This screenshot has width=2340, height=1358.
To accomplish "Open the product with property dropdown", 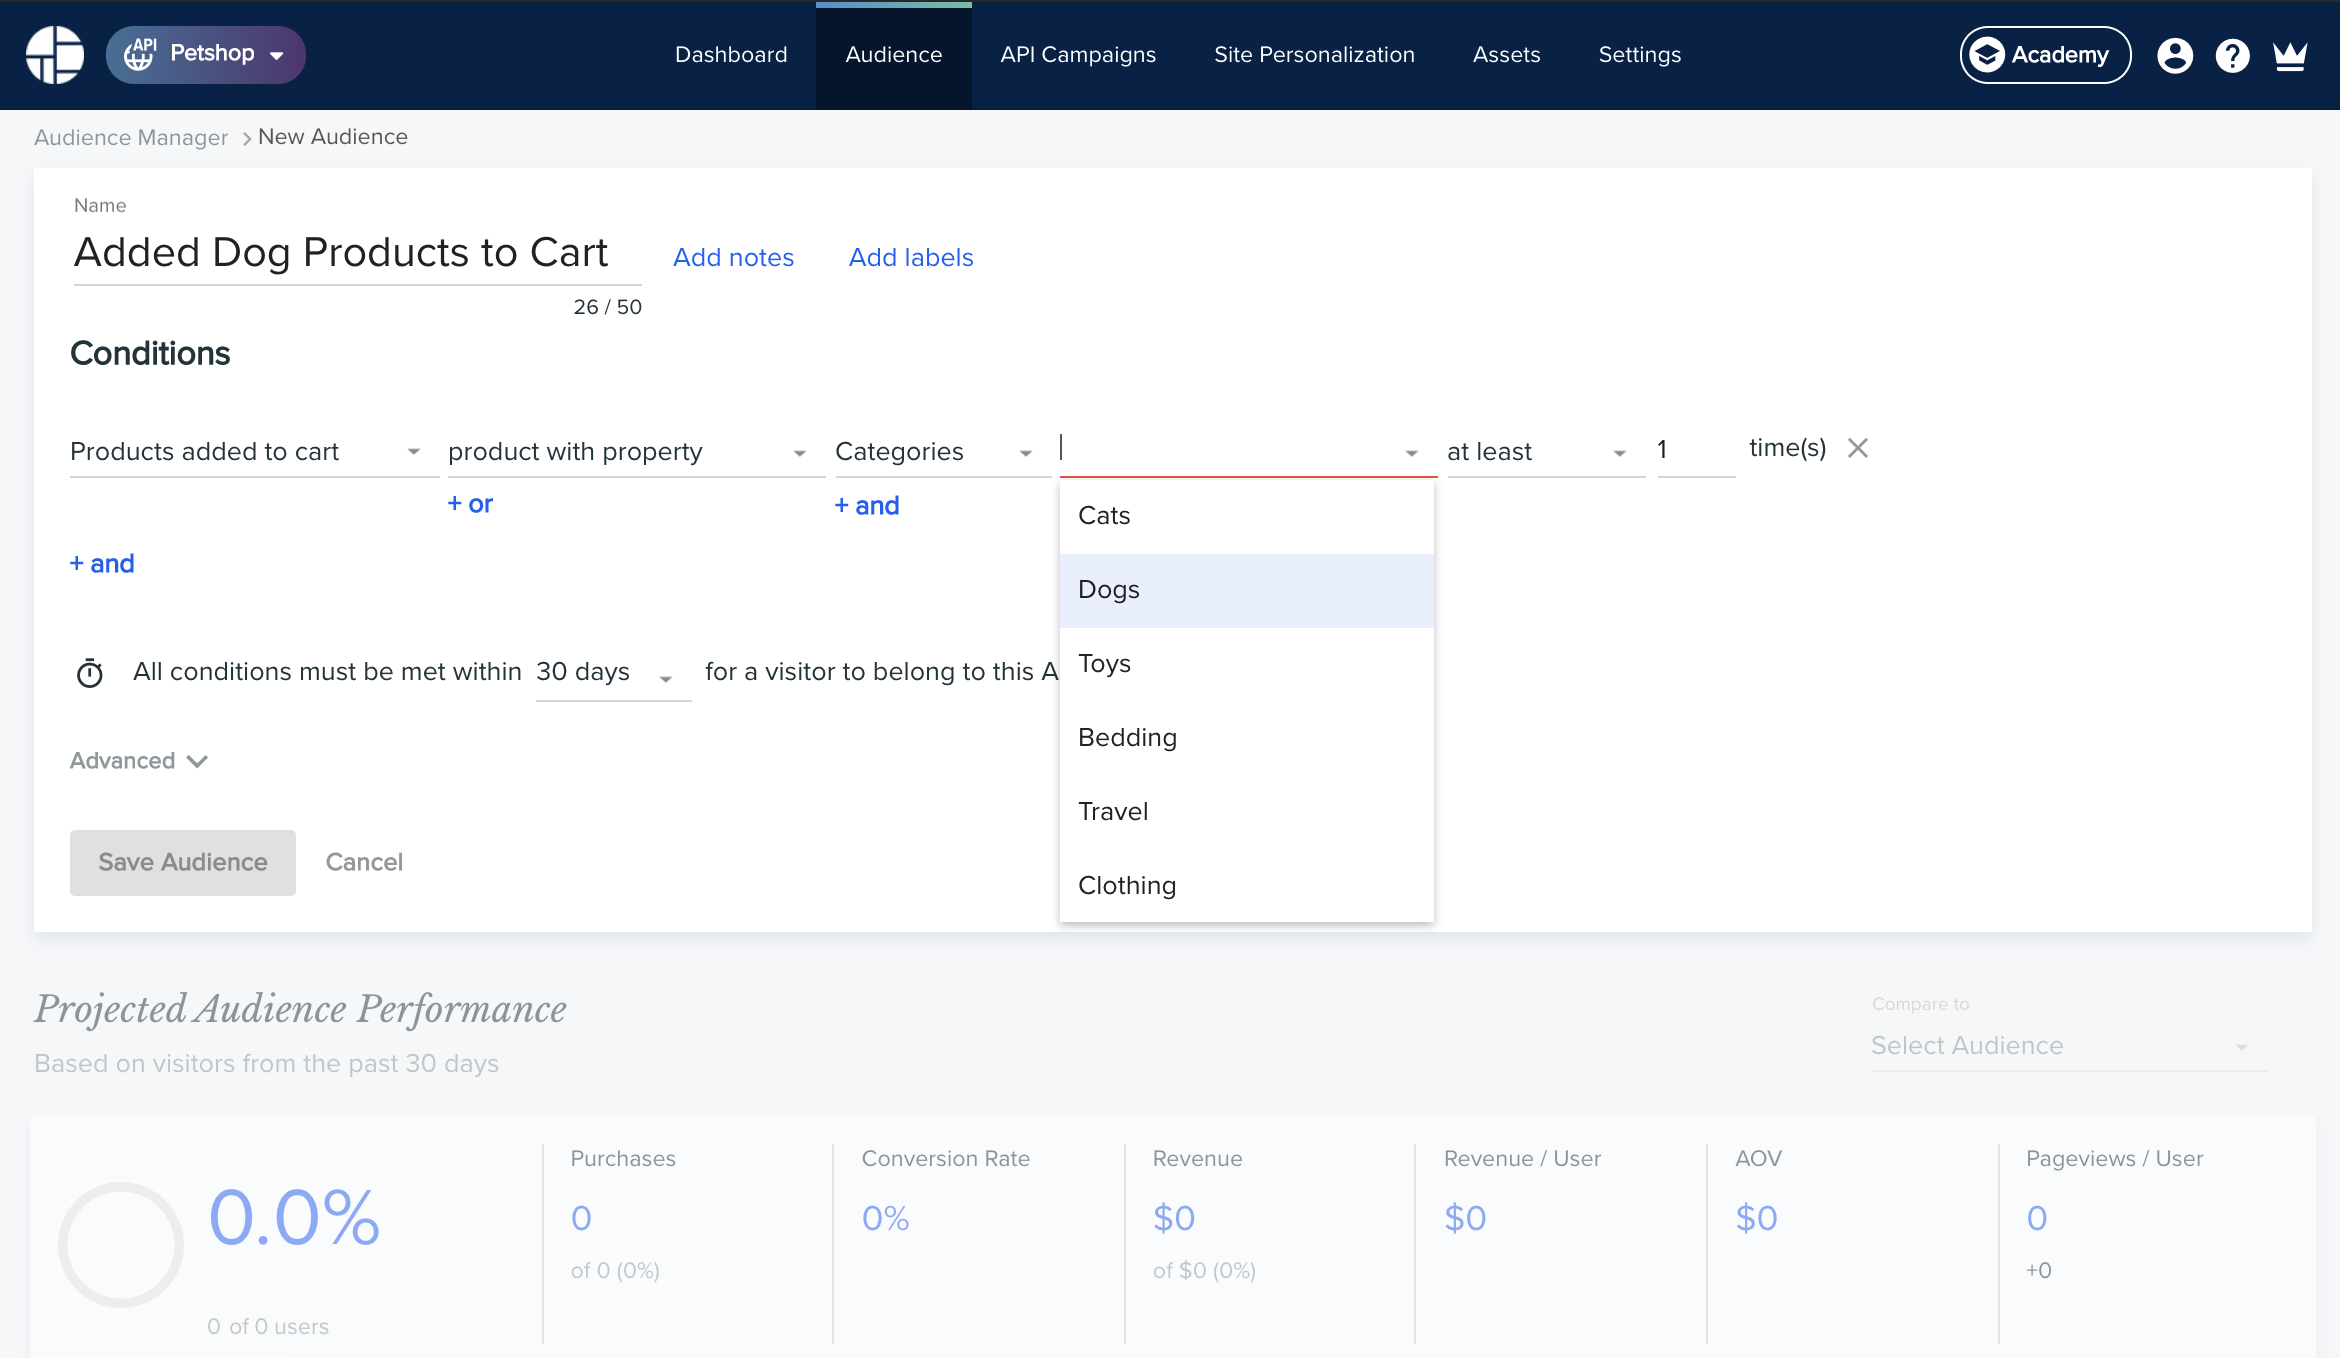I will [x=636, y=452].
